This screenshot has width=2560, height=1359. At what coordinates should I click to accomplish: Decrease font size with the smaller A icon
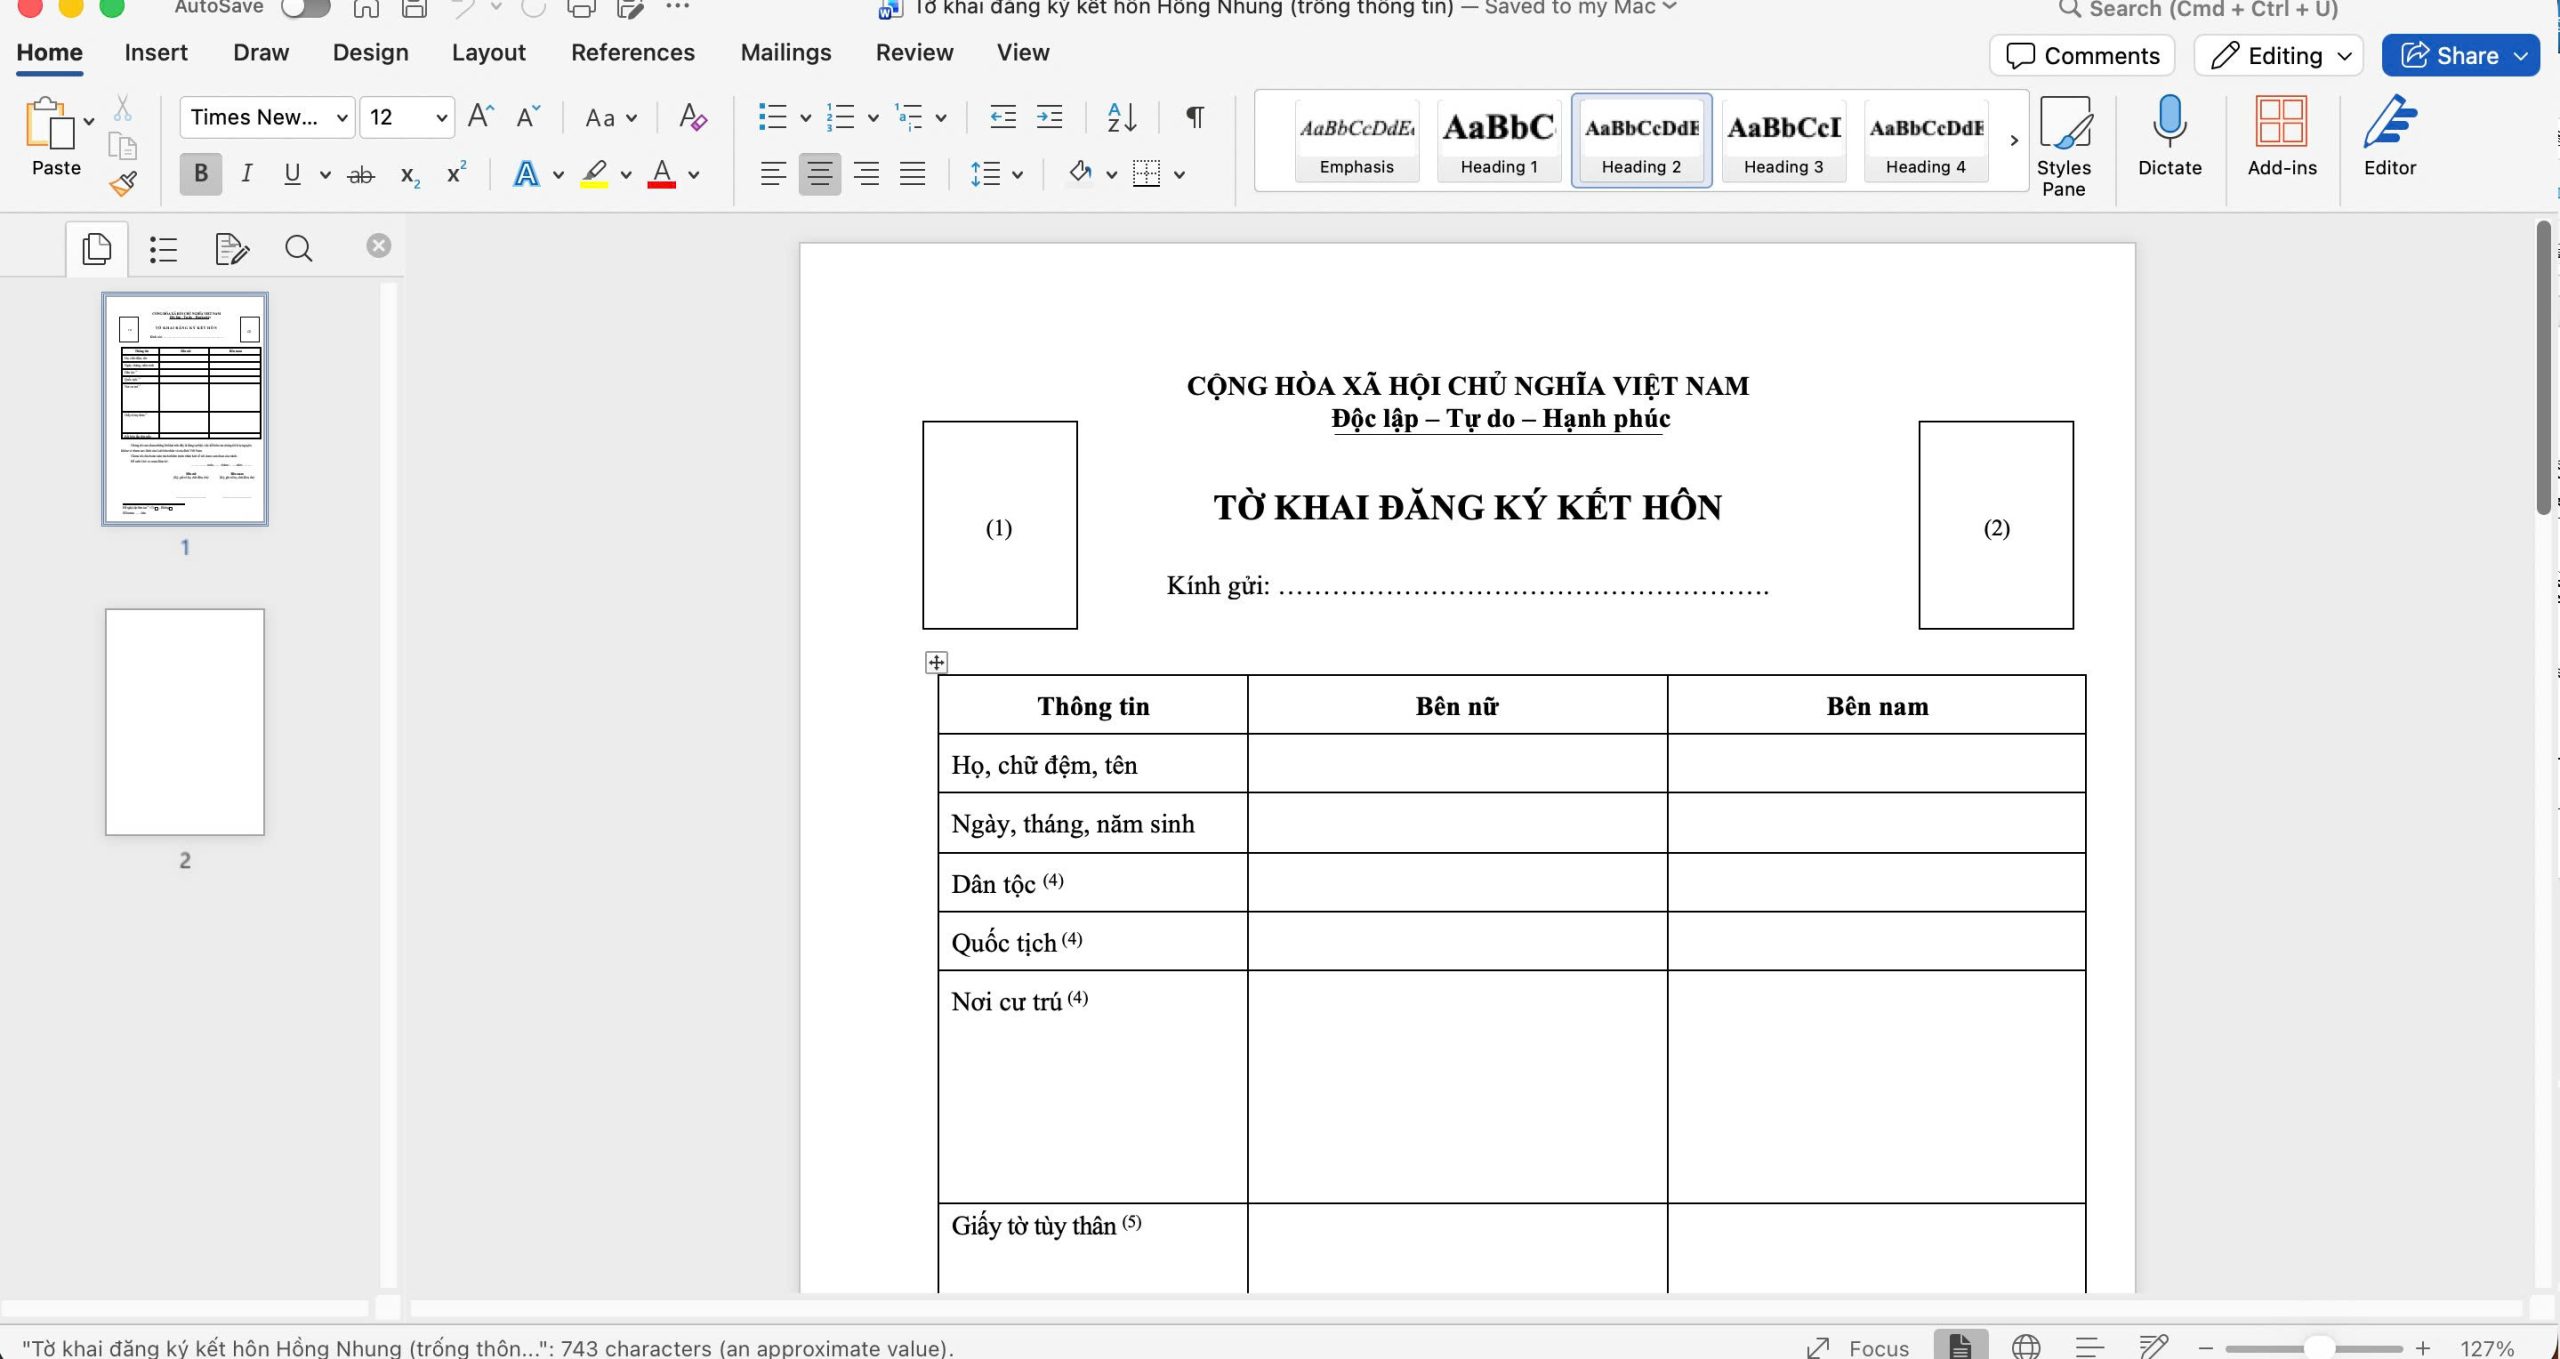pyautogui.click(x=528, y=117)
